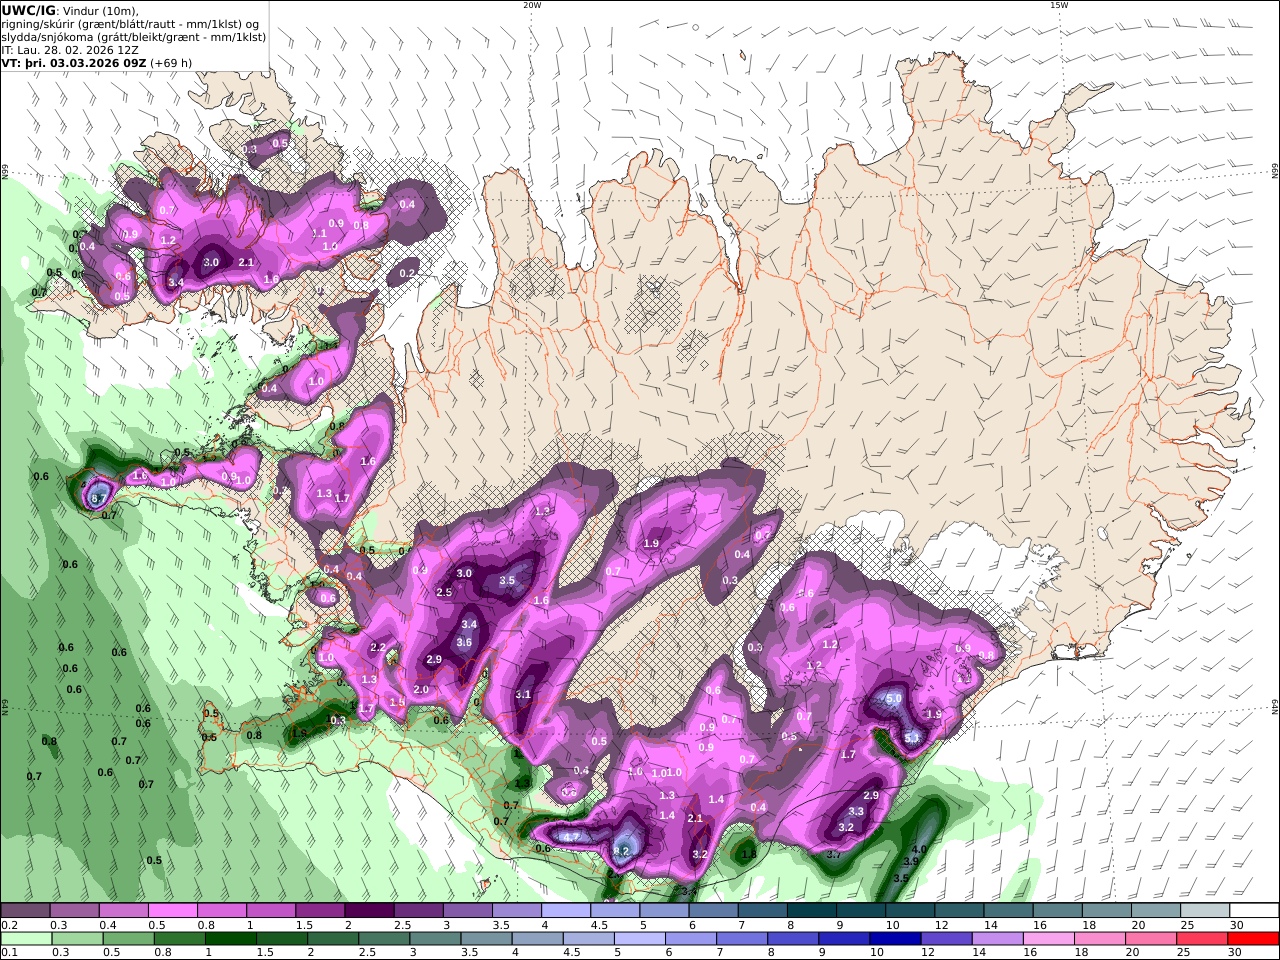Click the valid time line 'VT: þri. 03.03.2026 09Z'

pyautogui.click(x=75, y=62)
